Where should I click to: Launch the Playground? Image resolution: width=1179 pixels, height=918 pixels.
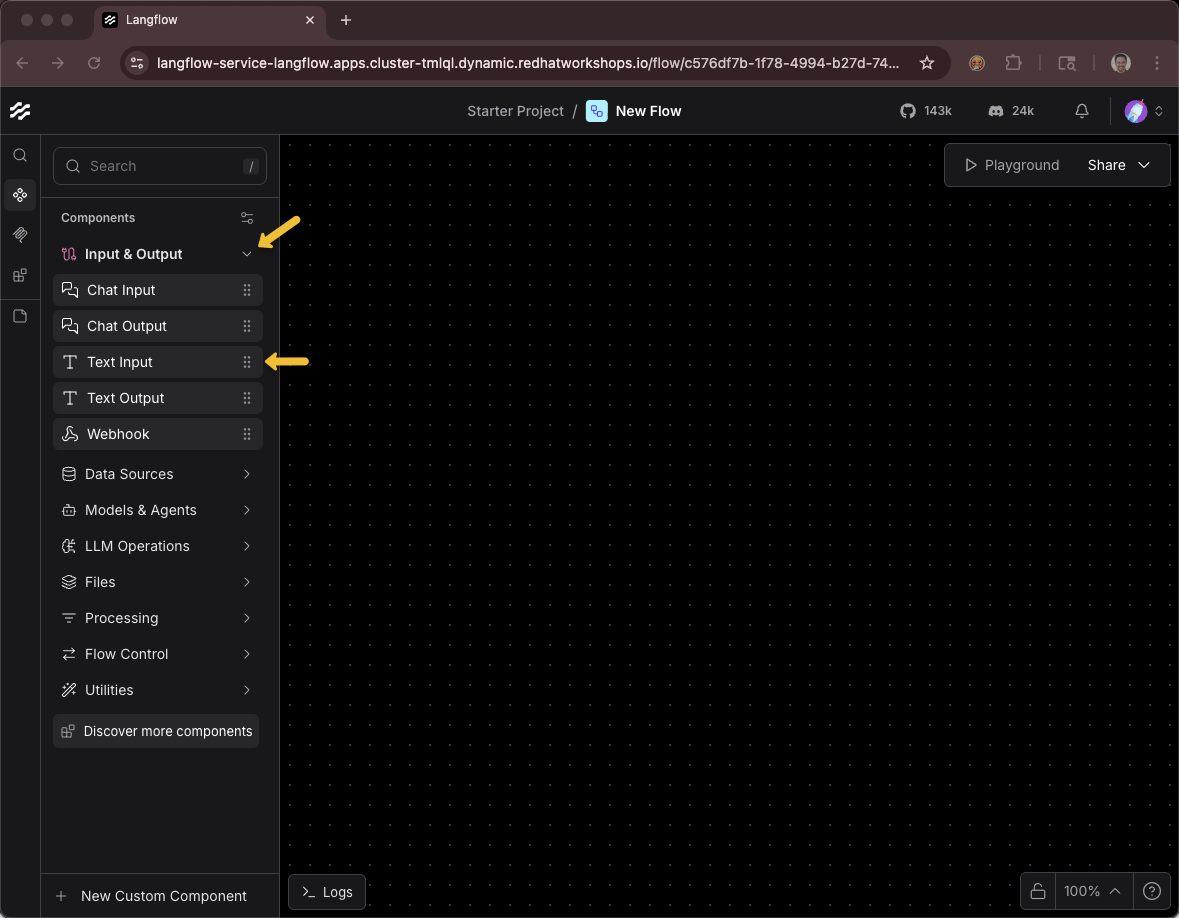1010,165
